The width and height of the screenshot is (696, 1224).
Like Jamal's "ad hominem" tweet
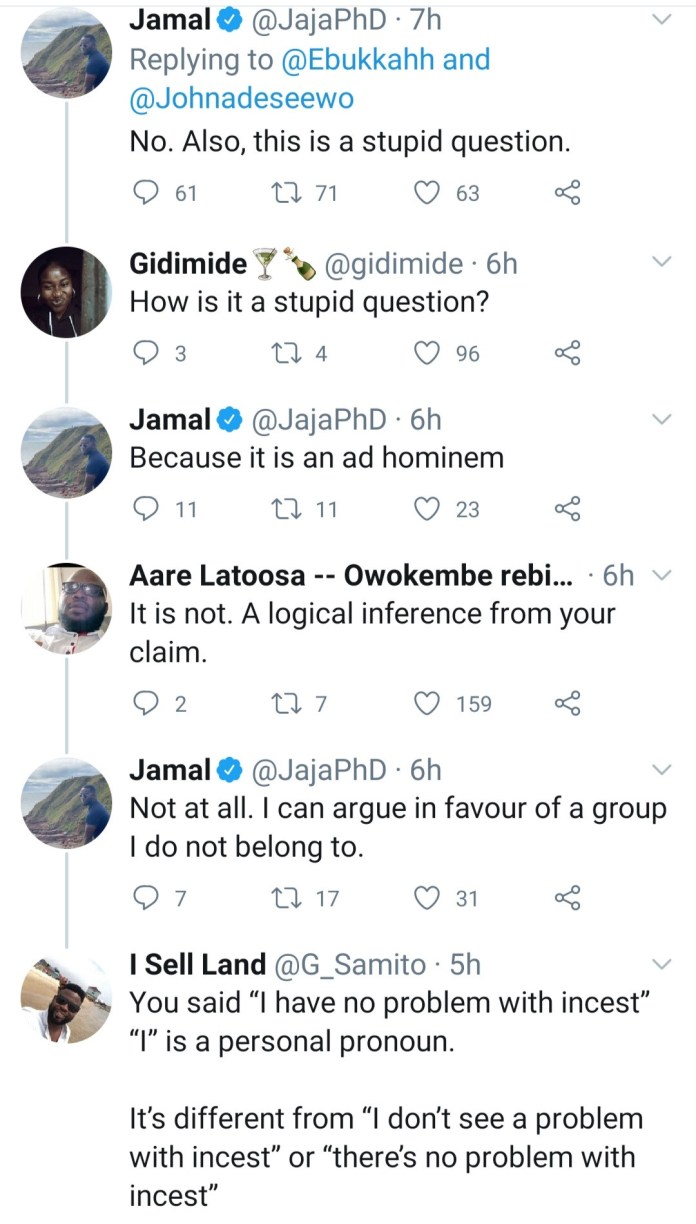[x=428, y=509]
